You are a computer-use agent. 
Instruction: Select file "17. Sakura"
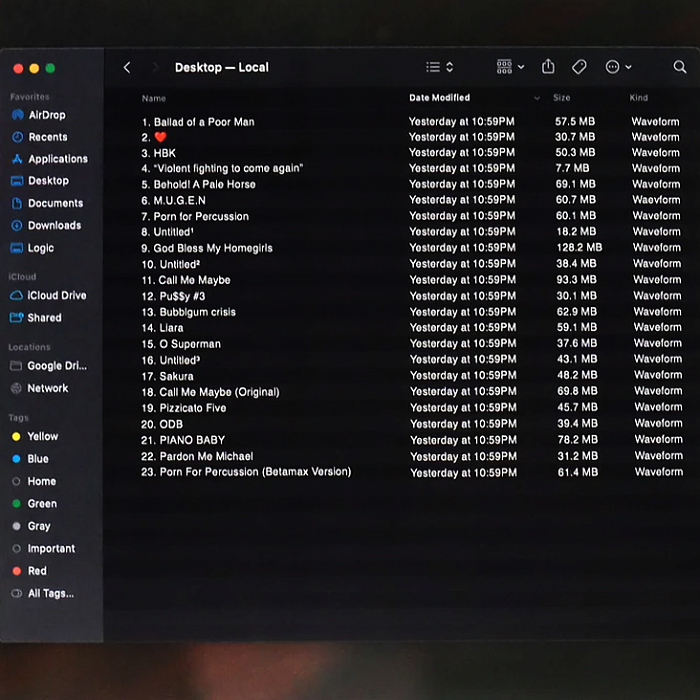click(x=167, y=376)
